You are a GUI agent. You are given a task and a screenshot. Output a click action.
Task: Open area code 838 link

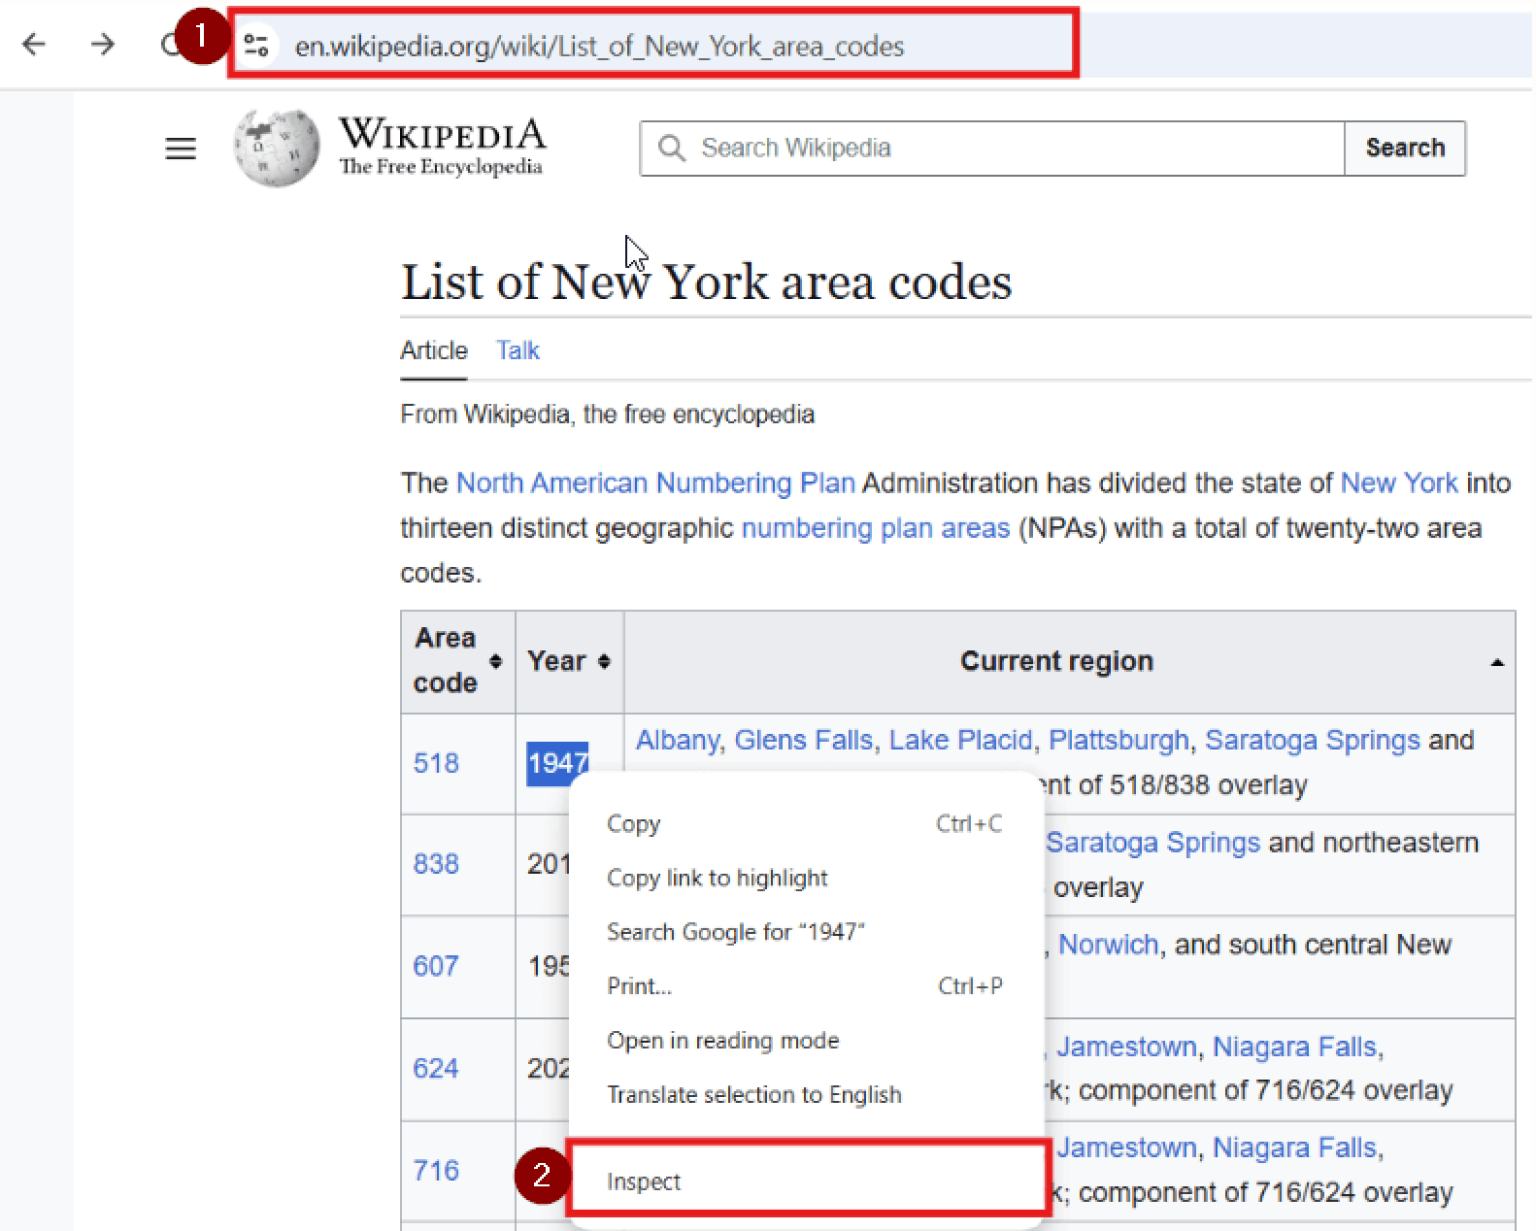coord(436,864)
